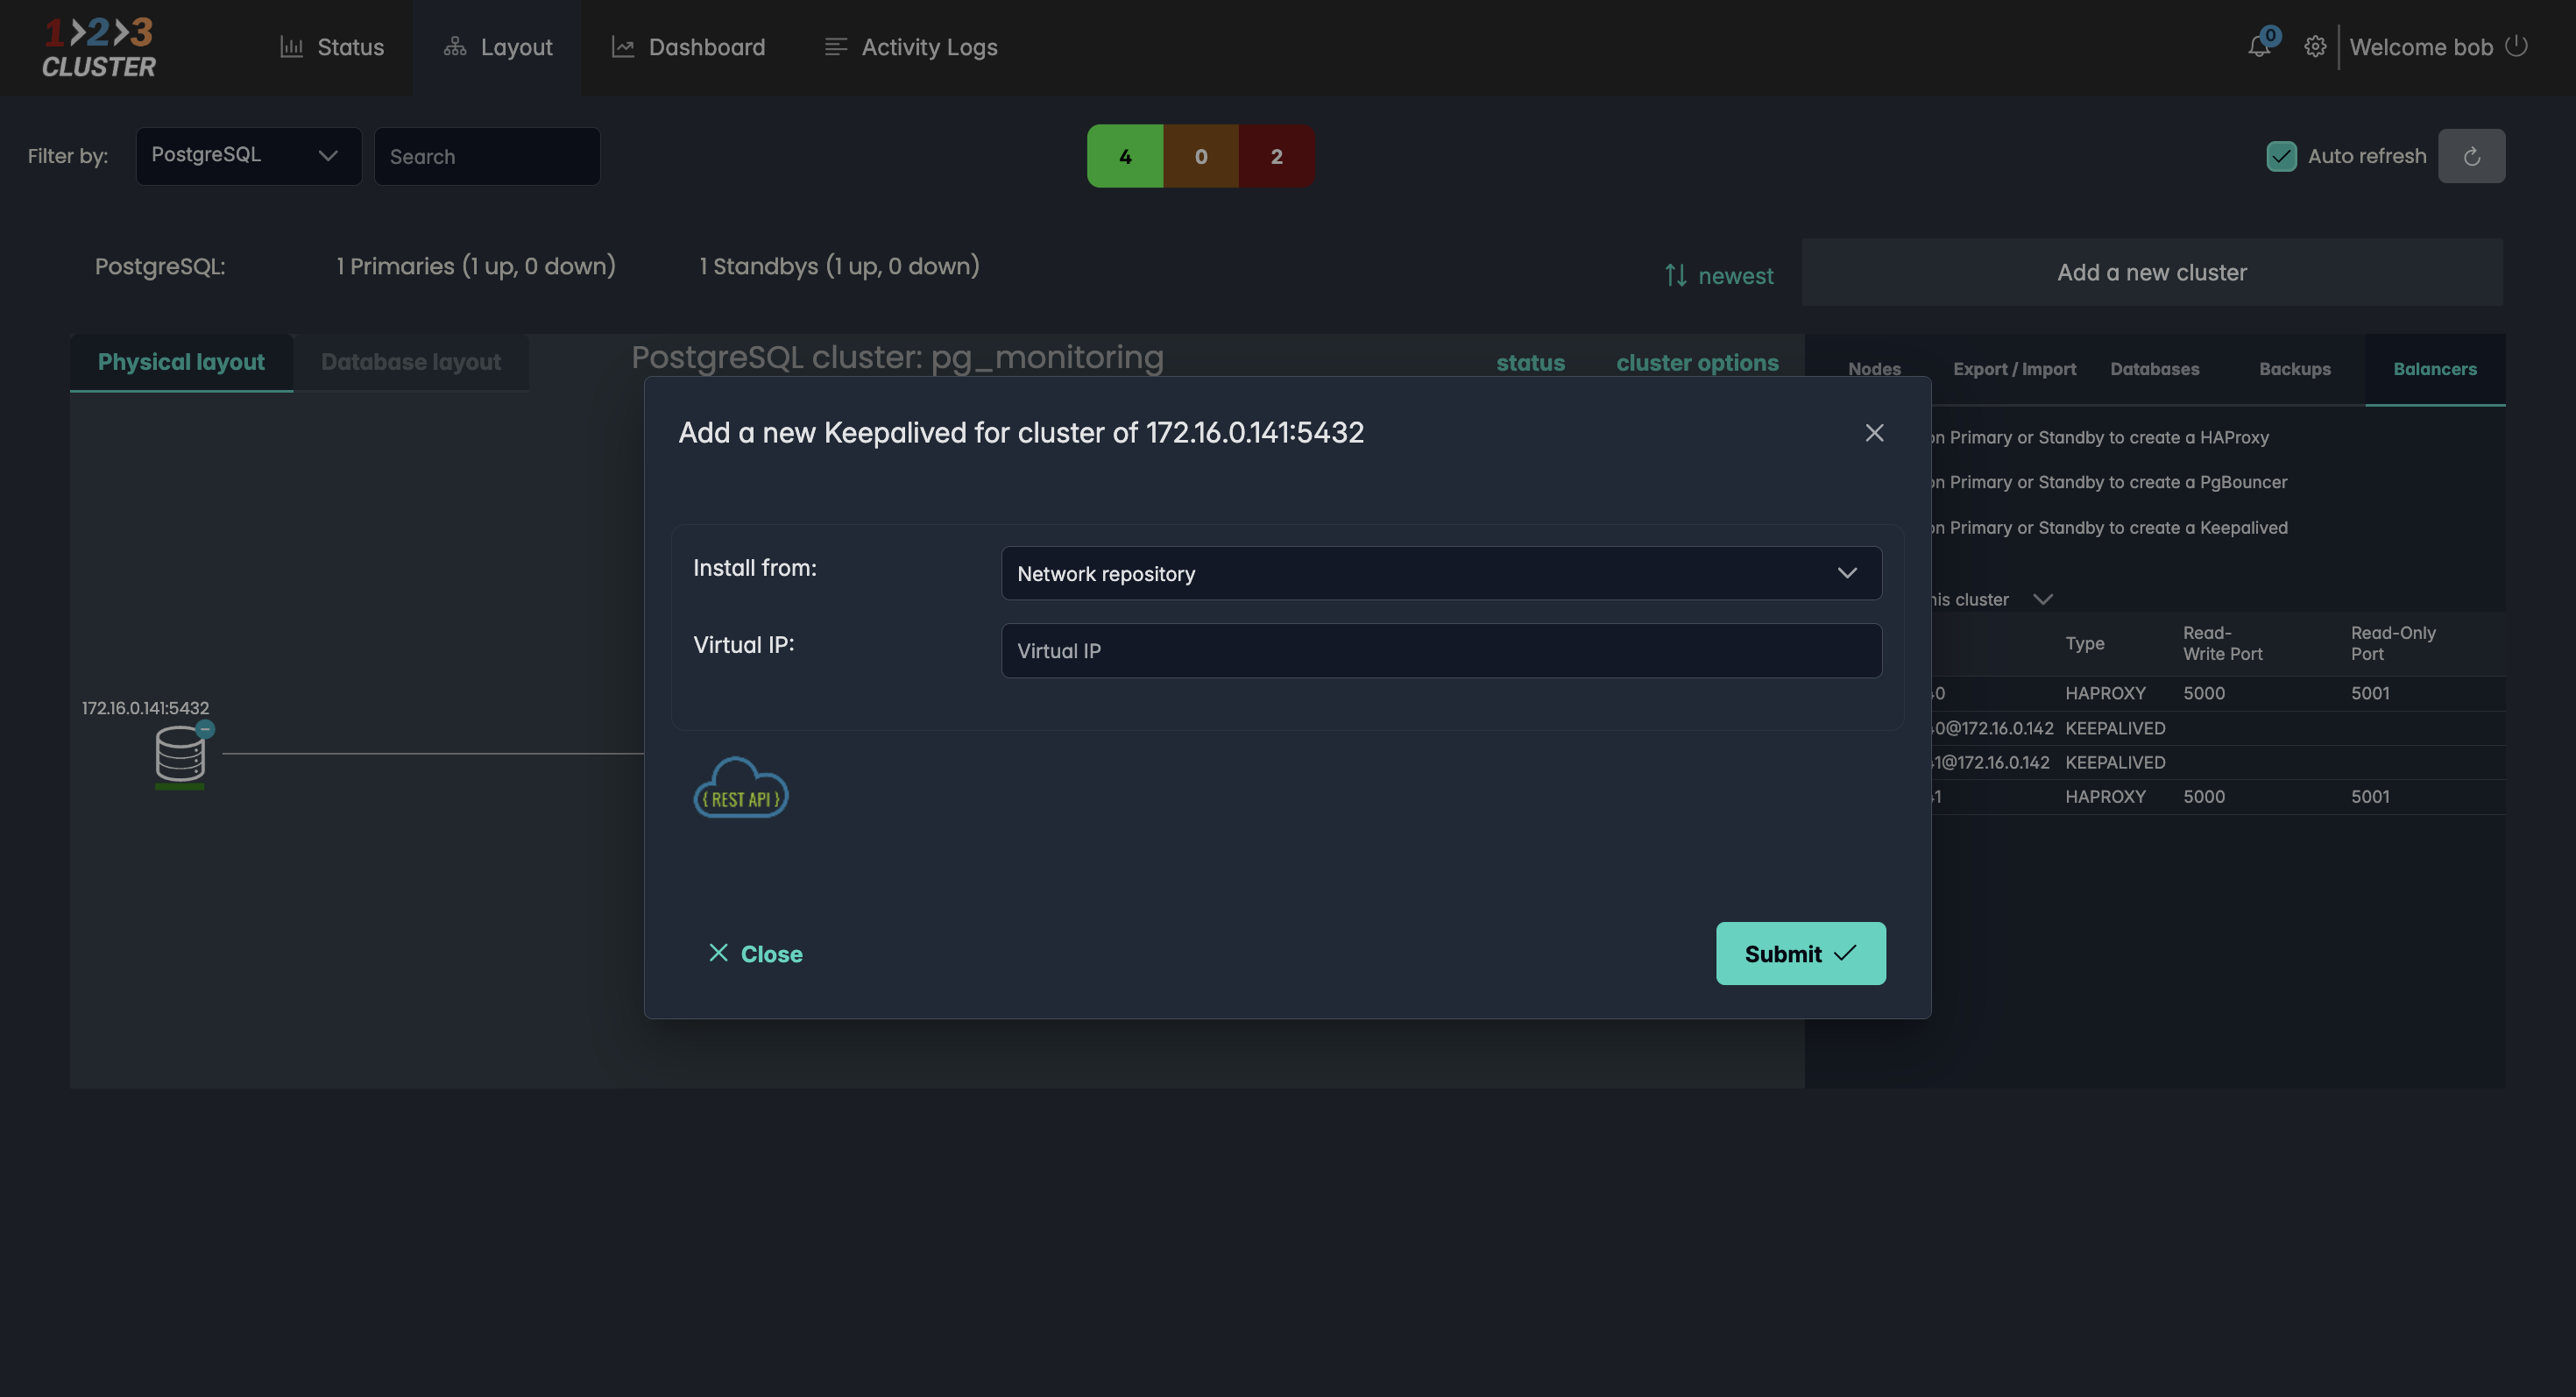Toggle the Auto refresh checkbox
2576x1397 pixels.
(x=2281, y=156)
